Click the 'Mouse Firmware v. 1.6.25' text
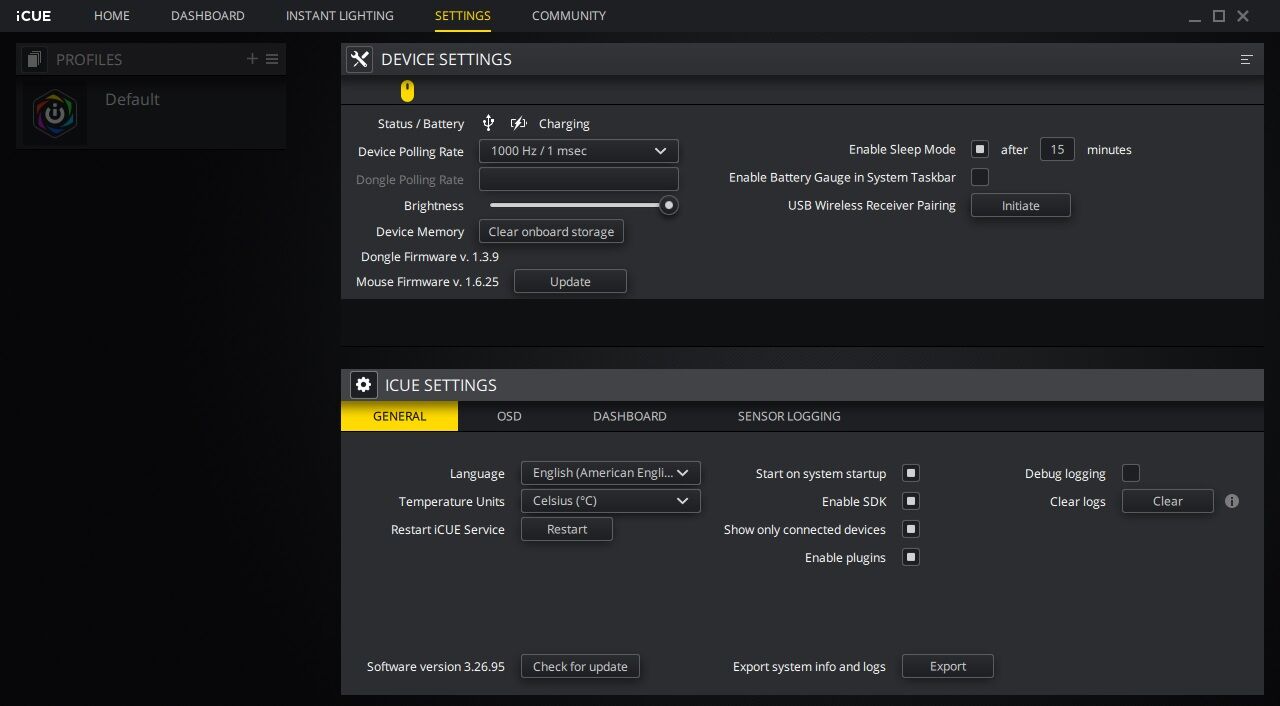 427,282
